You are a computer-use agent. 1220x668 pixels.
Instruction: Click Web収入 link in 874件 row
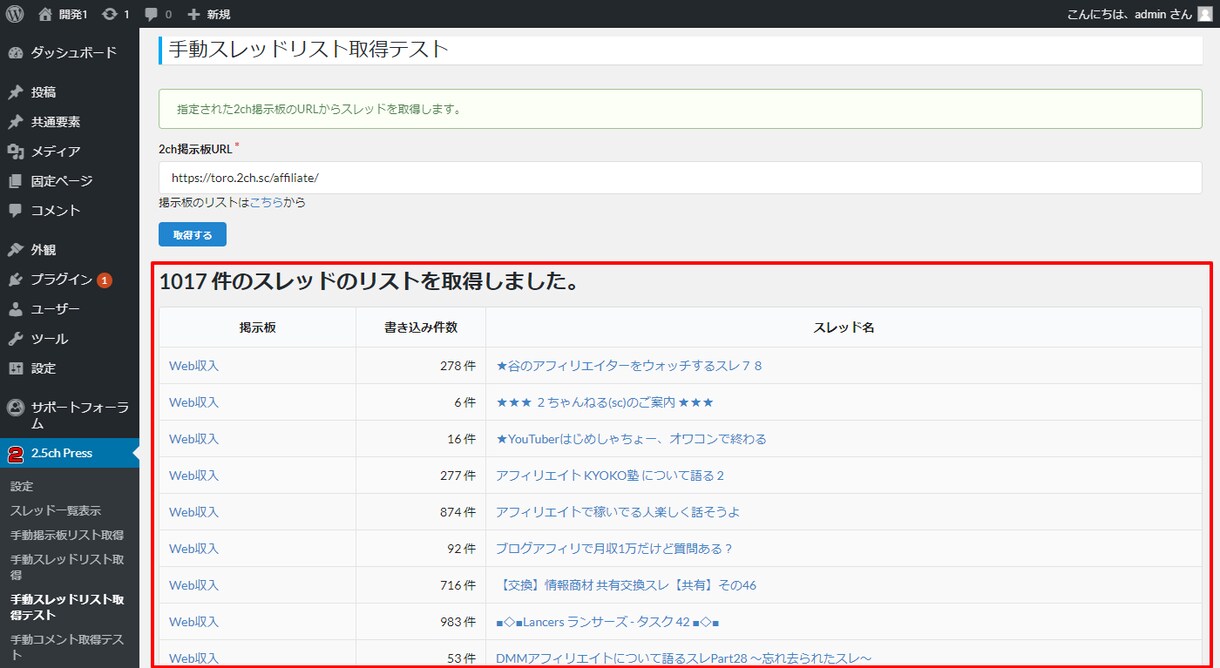point(194,512)
